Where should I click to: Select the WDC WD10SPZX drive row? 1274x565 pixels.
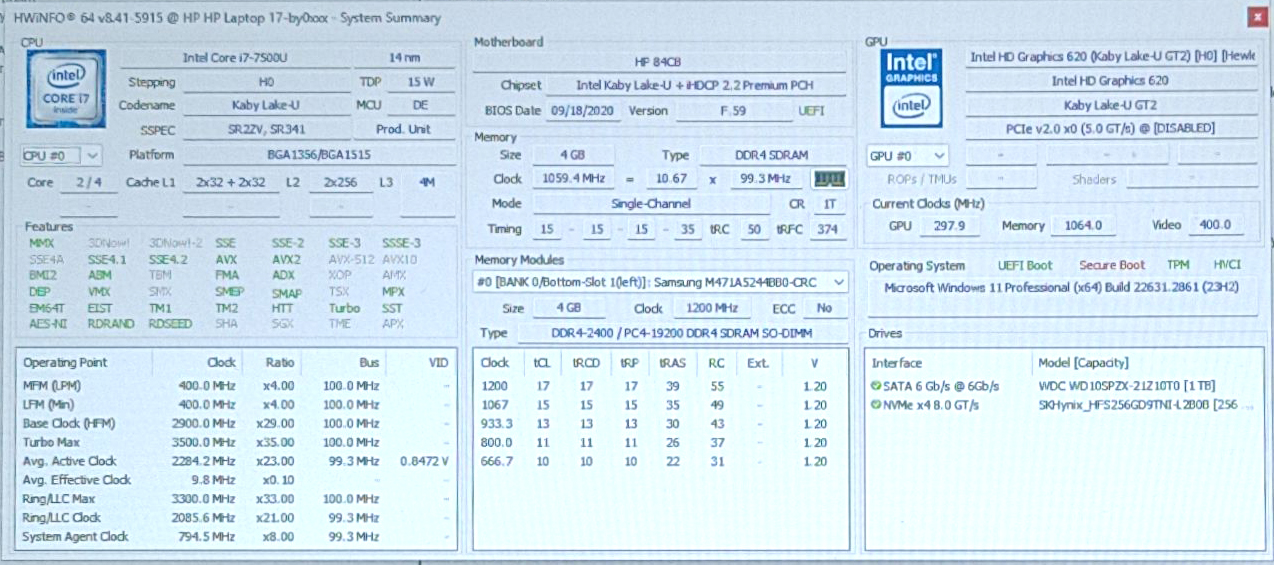1062,386
